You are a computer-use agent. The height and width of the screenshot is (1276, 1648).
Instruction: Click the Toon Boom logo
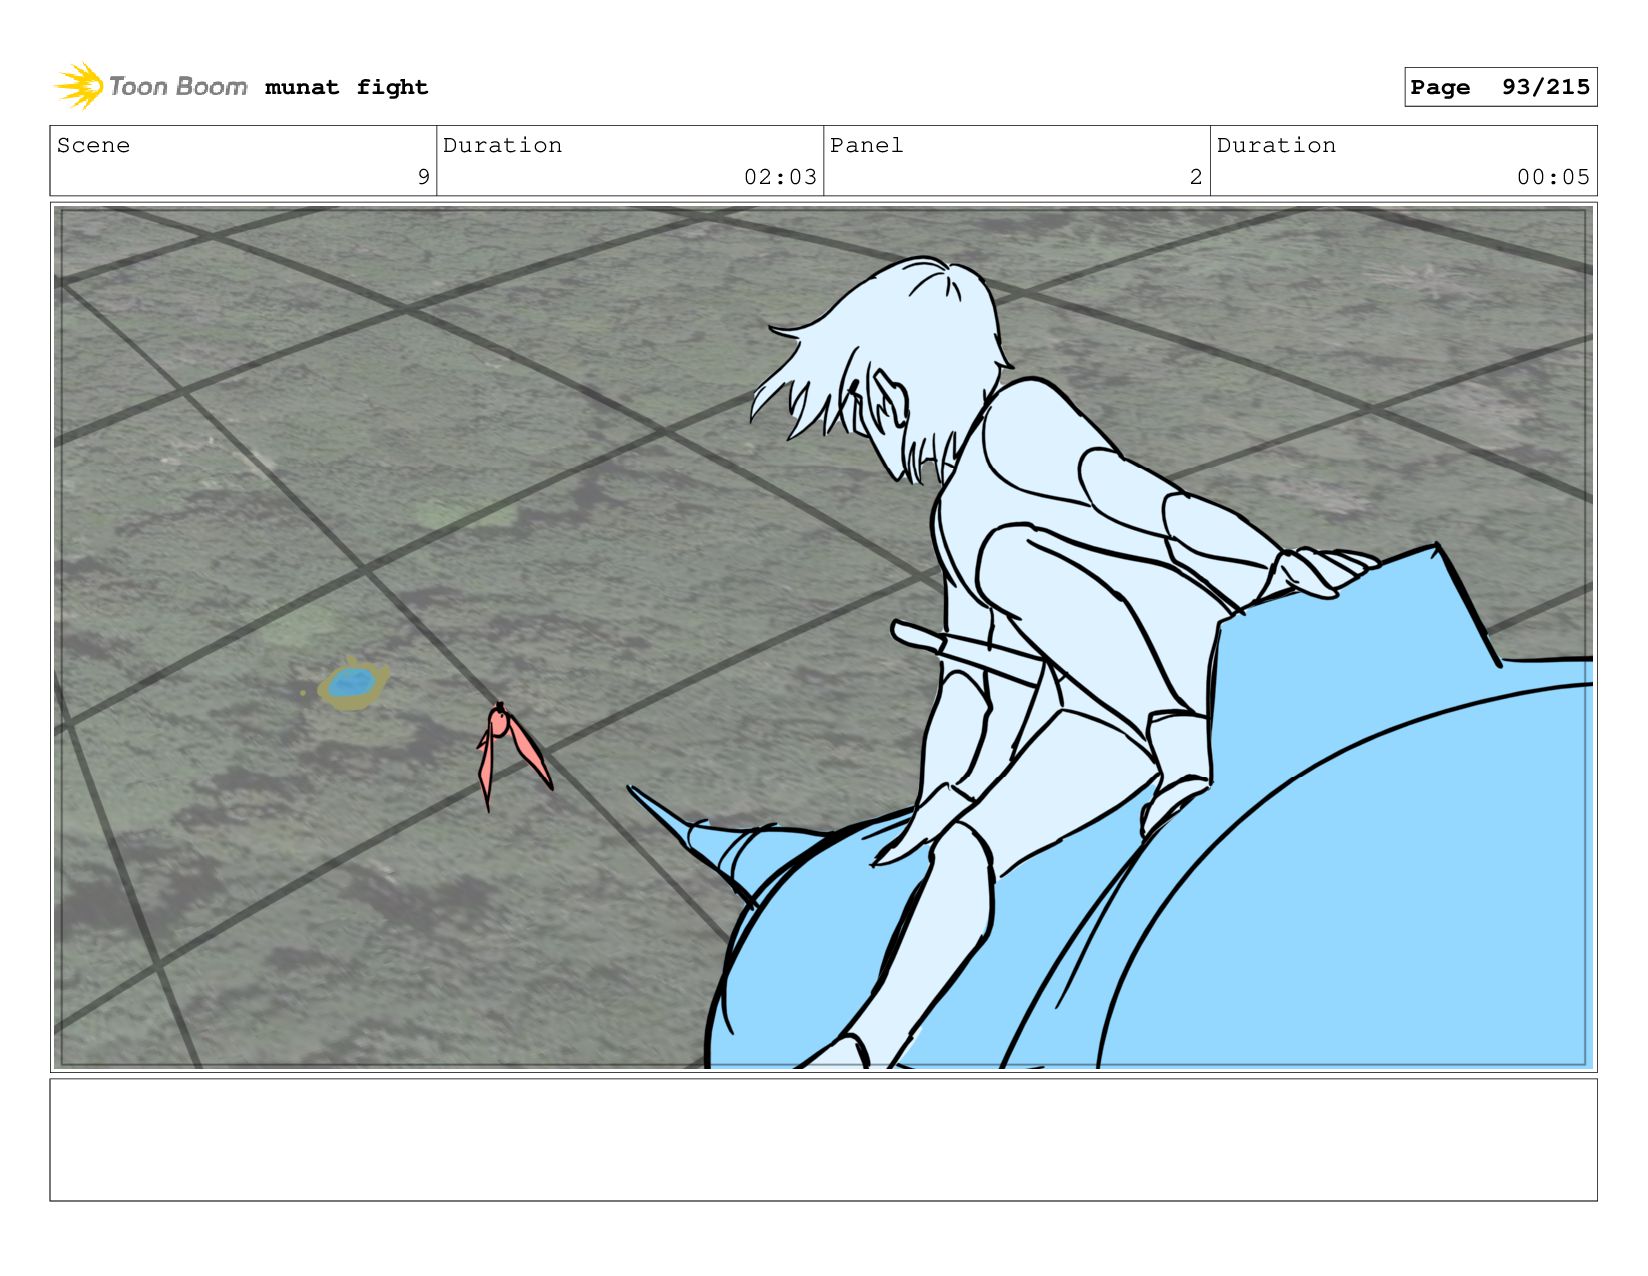pyautogui.click(x=151, y=86)
